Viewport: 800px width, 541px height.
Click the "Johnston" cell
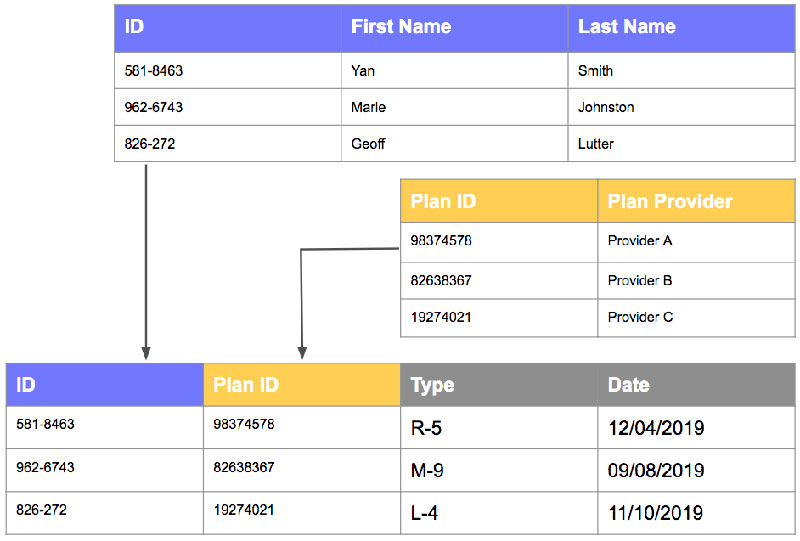point(606,107)
